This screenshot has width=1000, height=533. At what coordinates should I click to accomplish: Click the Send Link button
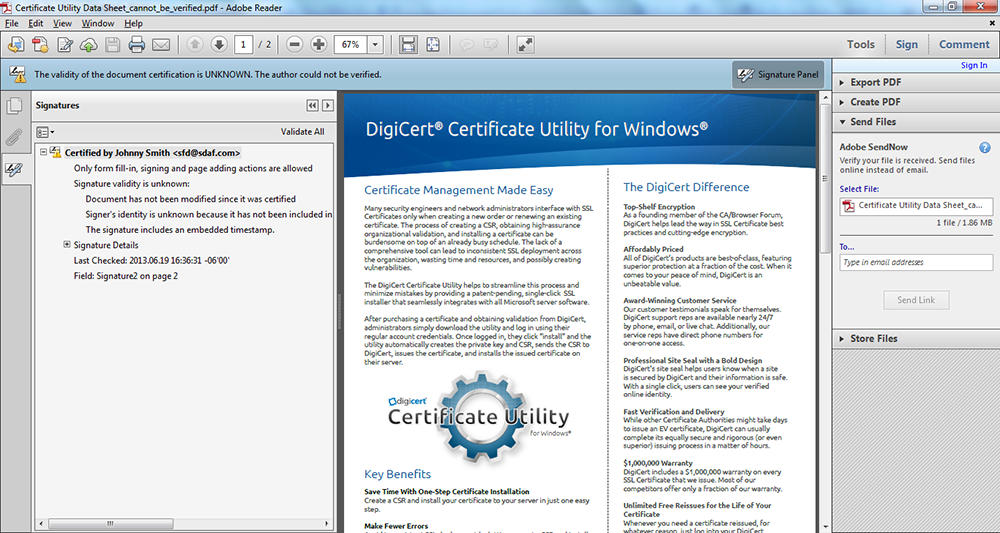pyautogui.click(x=916, y=300)
